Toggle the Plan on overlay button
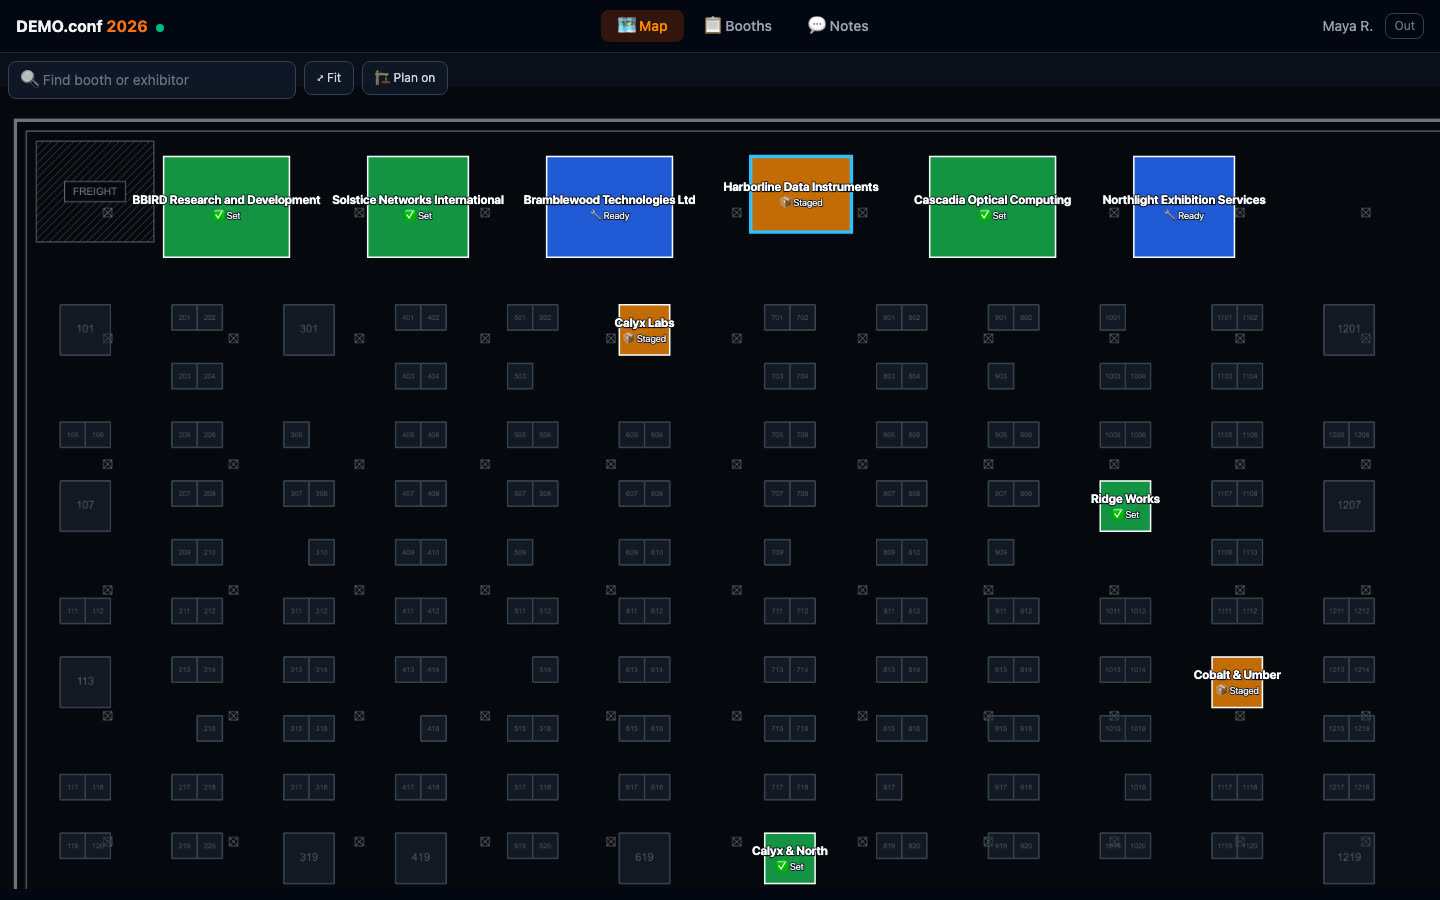Screen dimensions: 1440x900 click(405, 78)
